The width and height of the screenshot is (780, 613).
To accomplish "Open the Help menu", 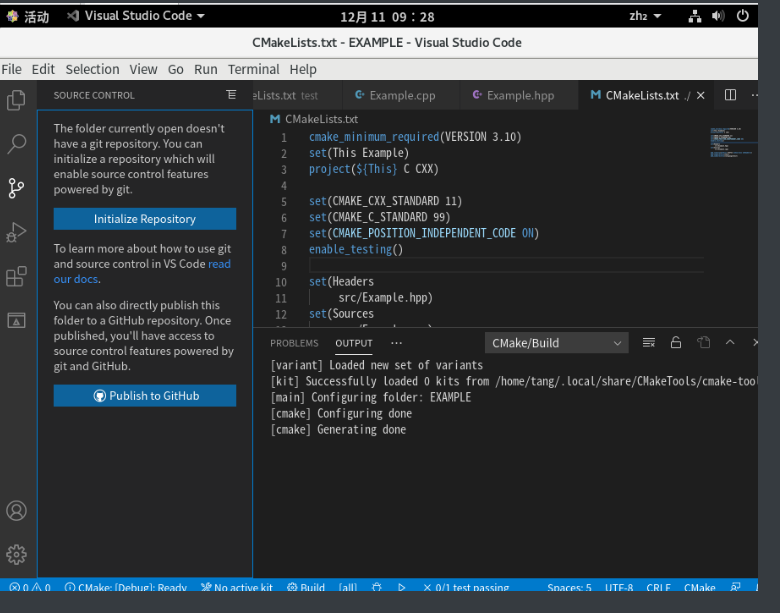I will (x=303, y=69).
